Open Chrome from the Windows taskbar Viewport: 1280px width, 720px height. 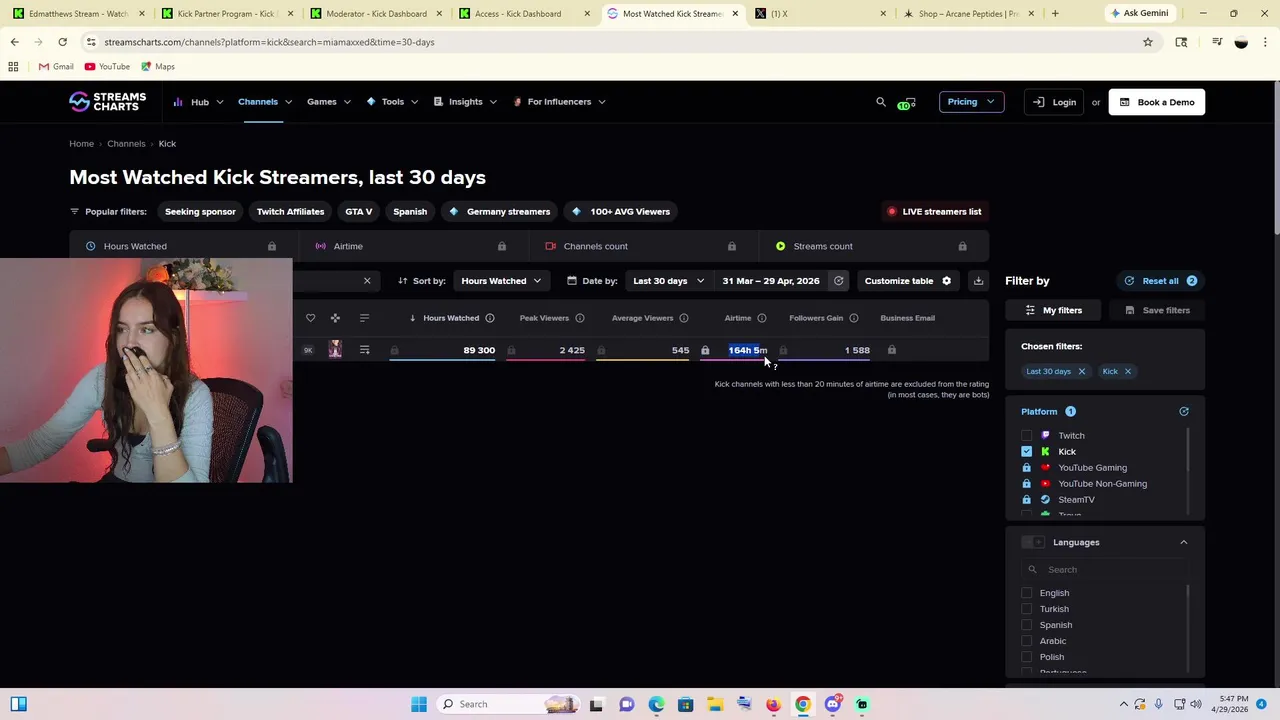(x=803, y=704)
